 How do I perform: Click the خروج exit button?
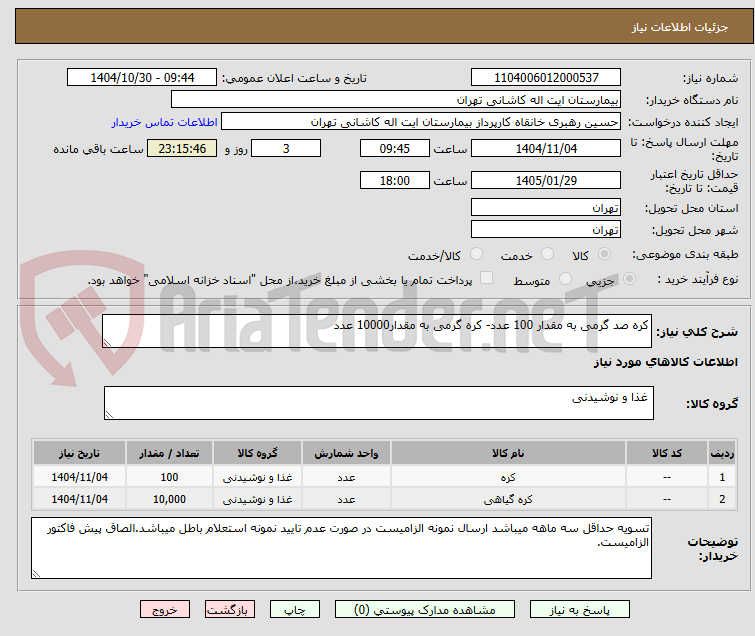pos(165,610)
